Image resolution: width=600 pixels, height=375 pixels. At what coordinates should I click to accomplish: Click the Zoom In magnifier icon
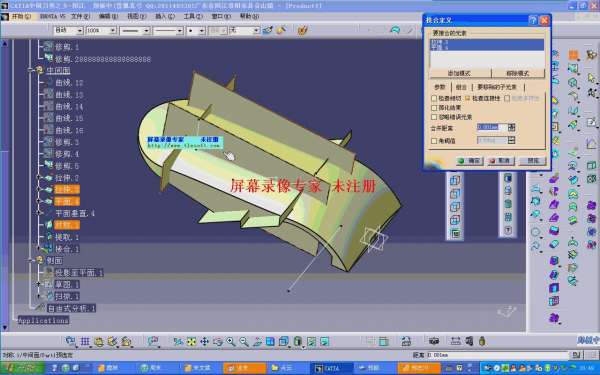click(231, 341)
